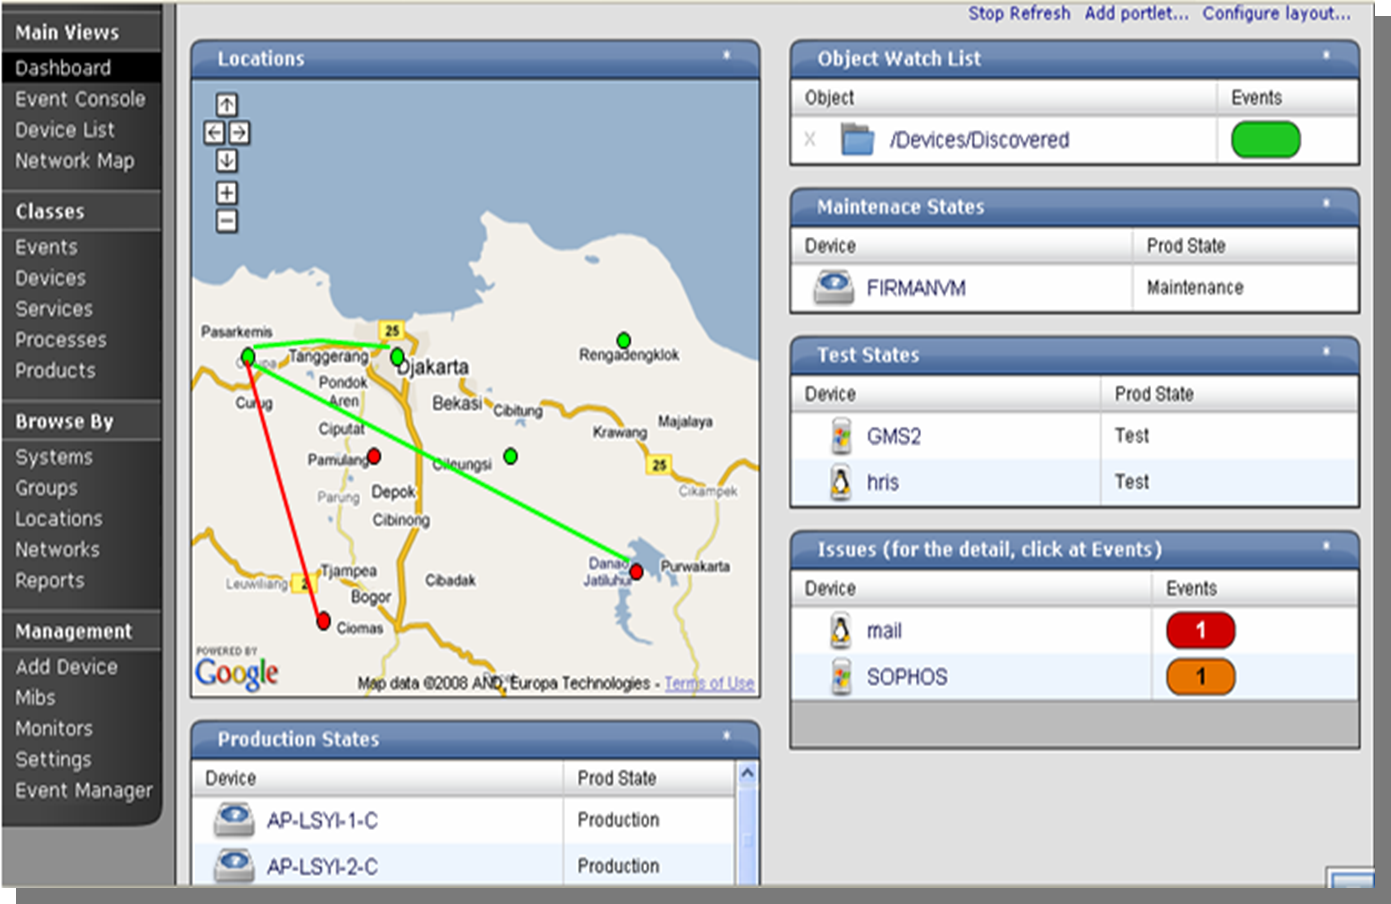The width and height of the screenshot is (1391, 904).
Task: Click the Stop Refresh link
Action: tap(1018, 13)
